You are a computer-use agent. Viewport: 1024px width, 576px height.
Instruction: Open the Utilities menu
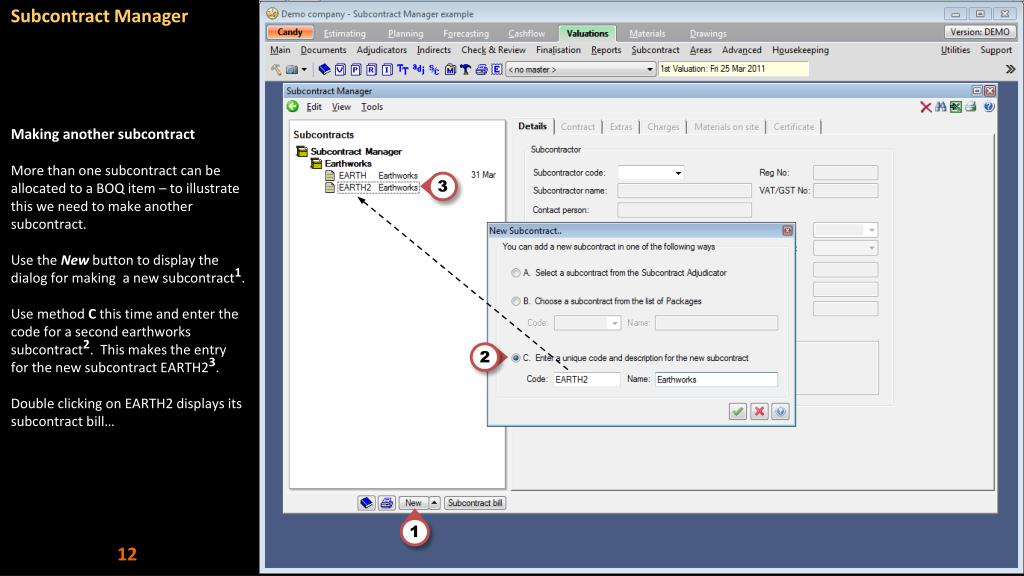[x=955, y=50]
